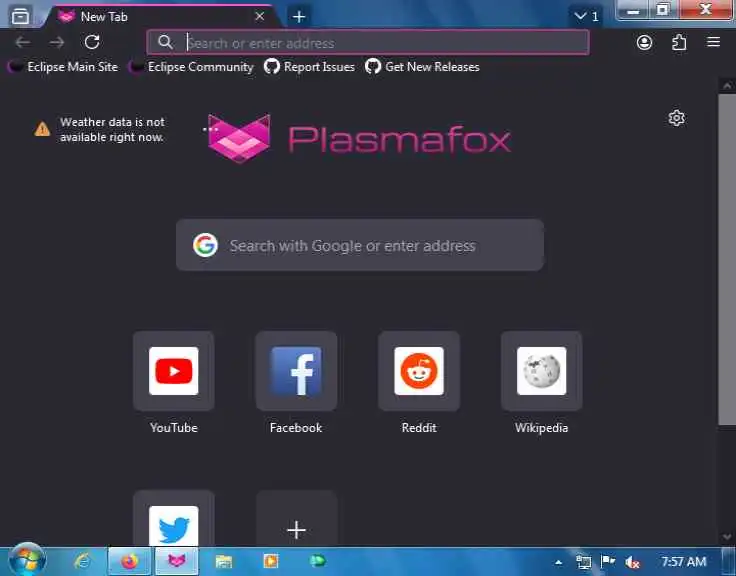Screen dimensions: 736x576
Task: Open Get New Releases bookmark
Action: (422, 67)
